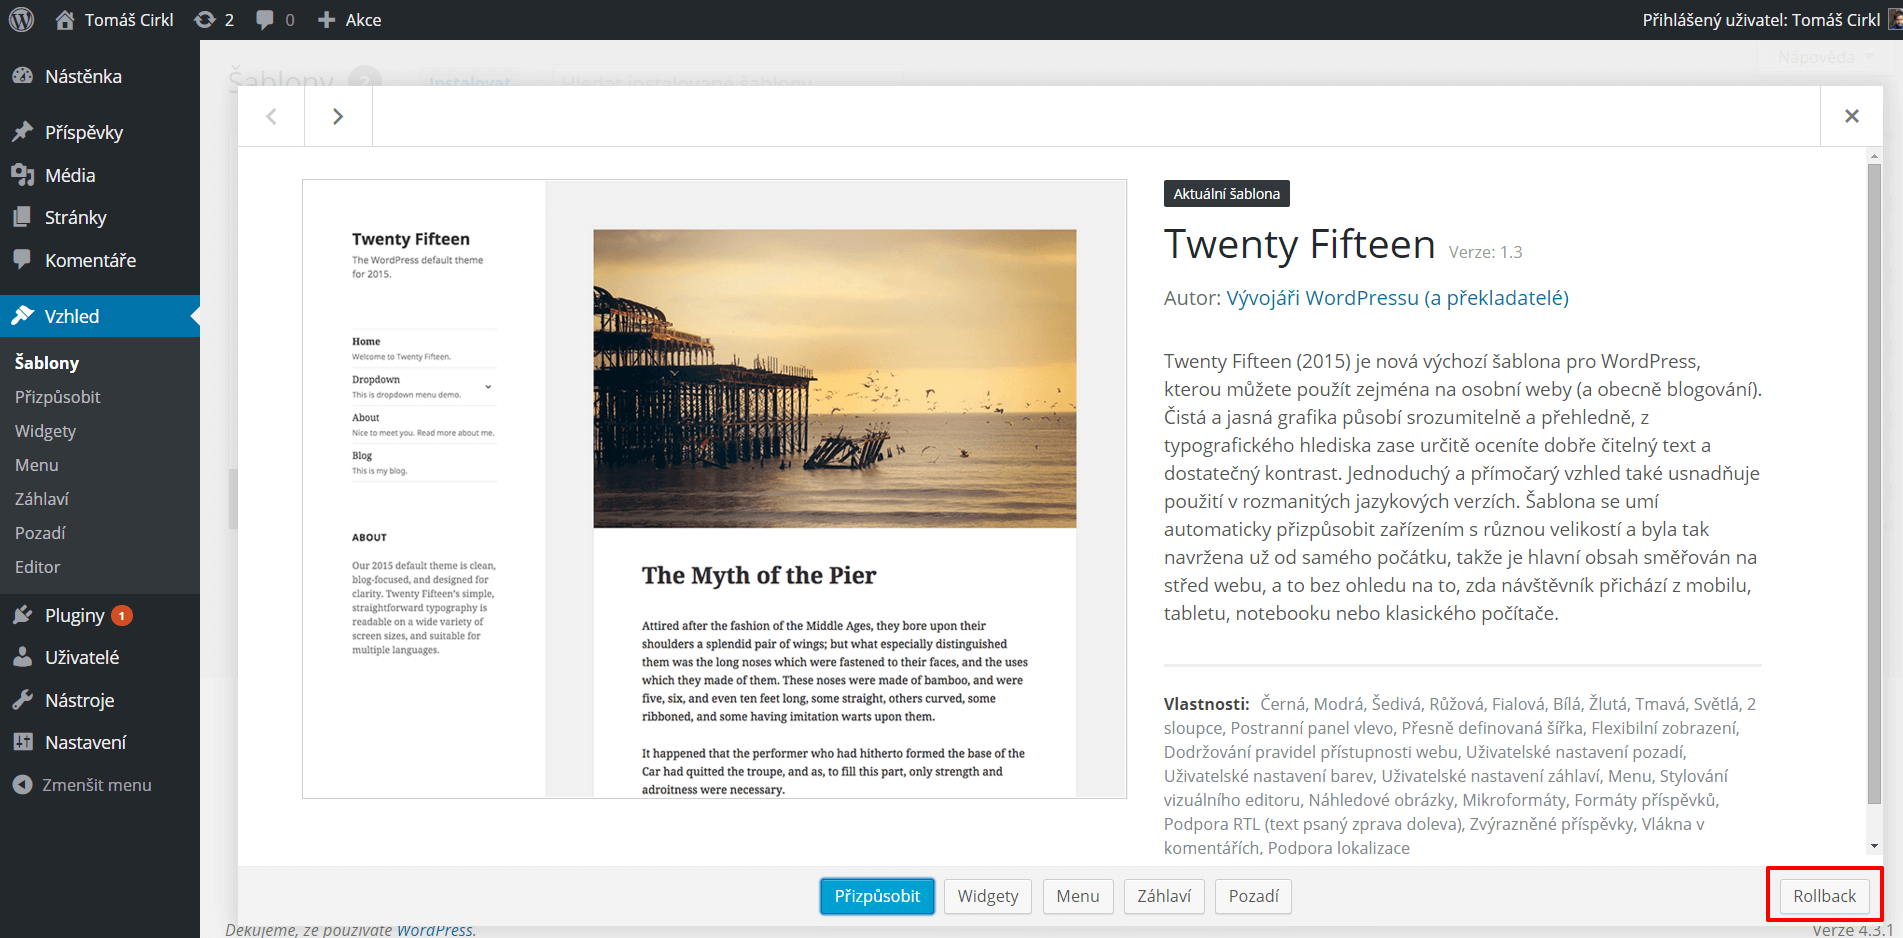Screen dimensions: 1903x938
Task: Click the theme details scrollbar down arrow
Action: (x=1874, y=846)
